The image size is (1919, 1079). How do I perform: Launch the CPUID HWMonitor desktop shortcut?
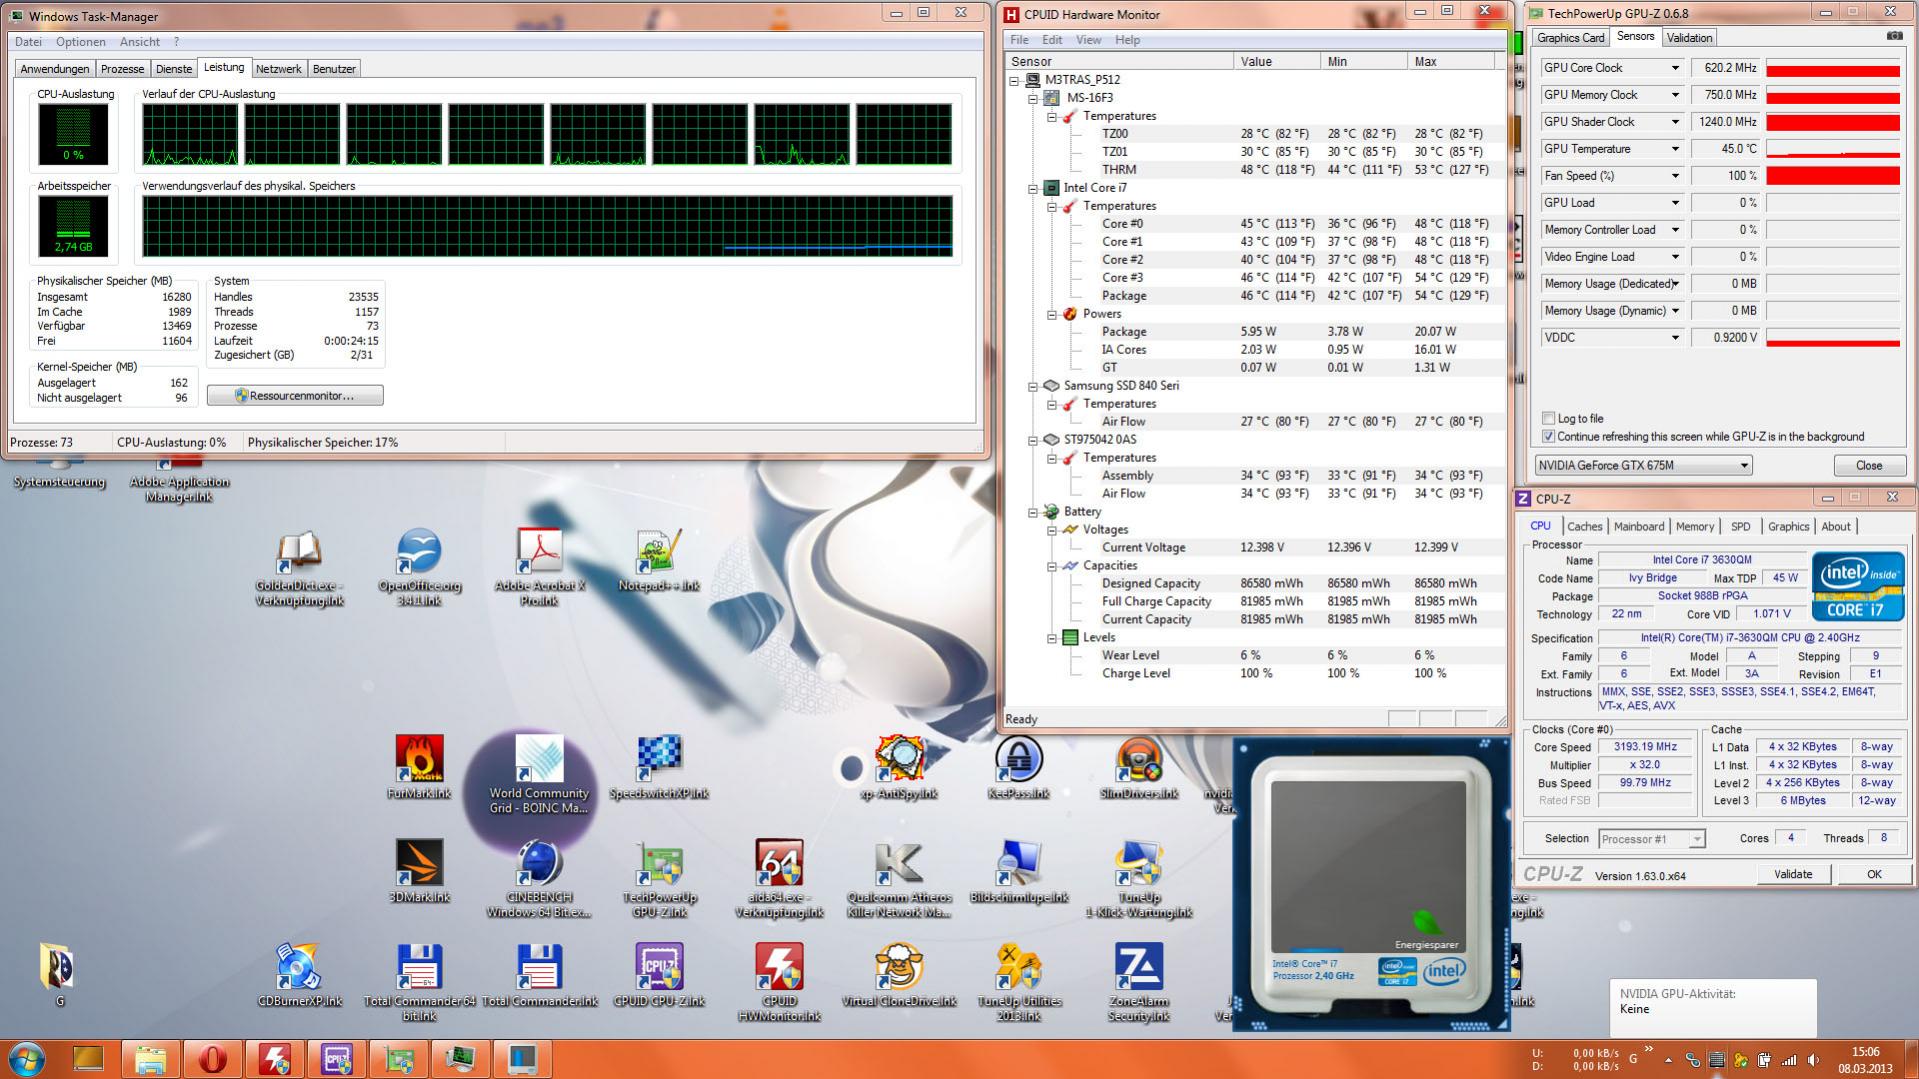point(779,982)
